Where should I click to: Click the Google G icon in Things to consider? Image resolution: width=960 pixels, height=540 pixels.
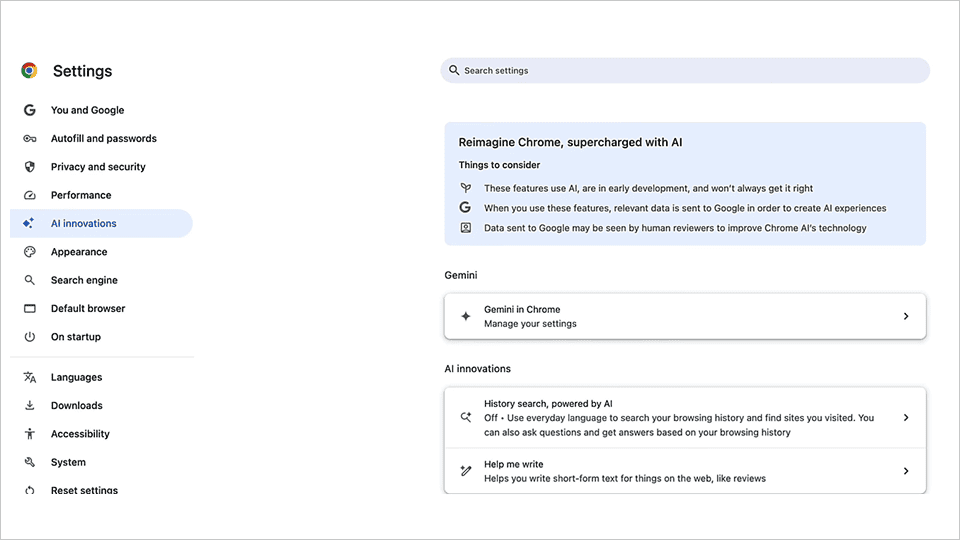465,208
